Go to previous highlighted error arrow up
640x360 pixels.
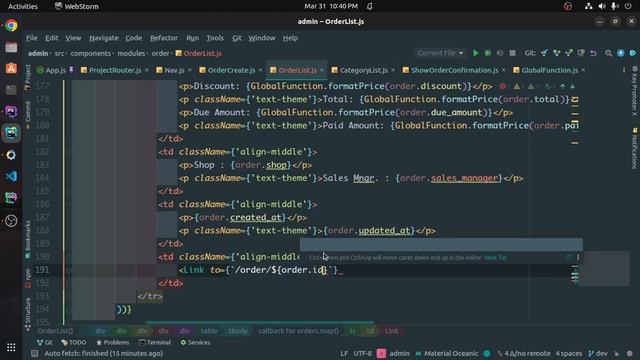tap(562, 86)
